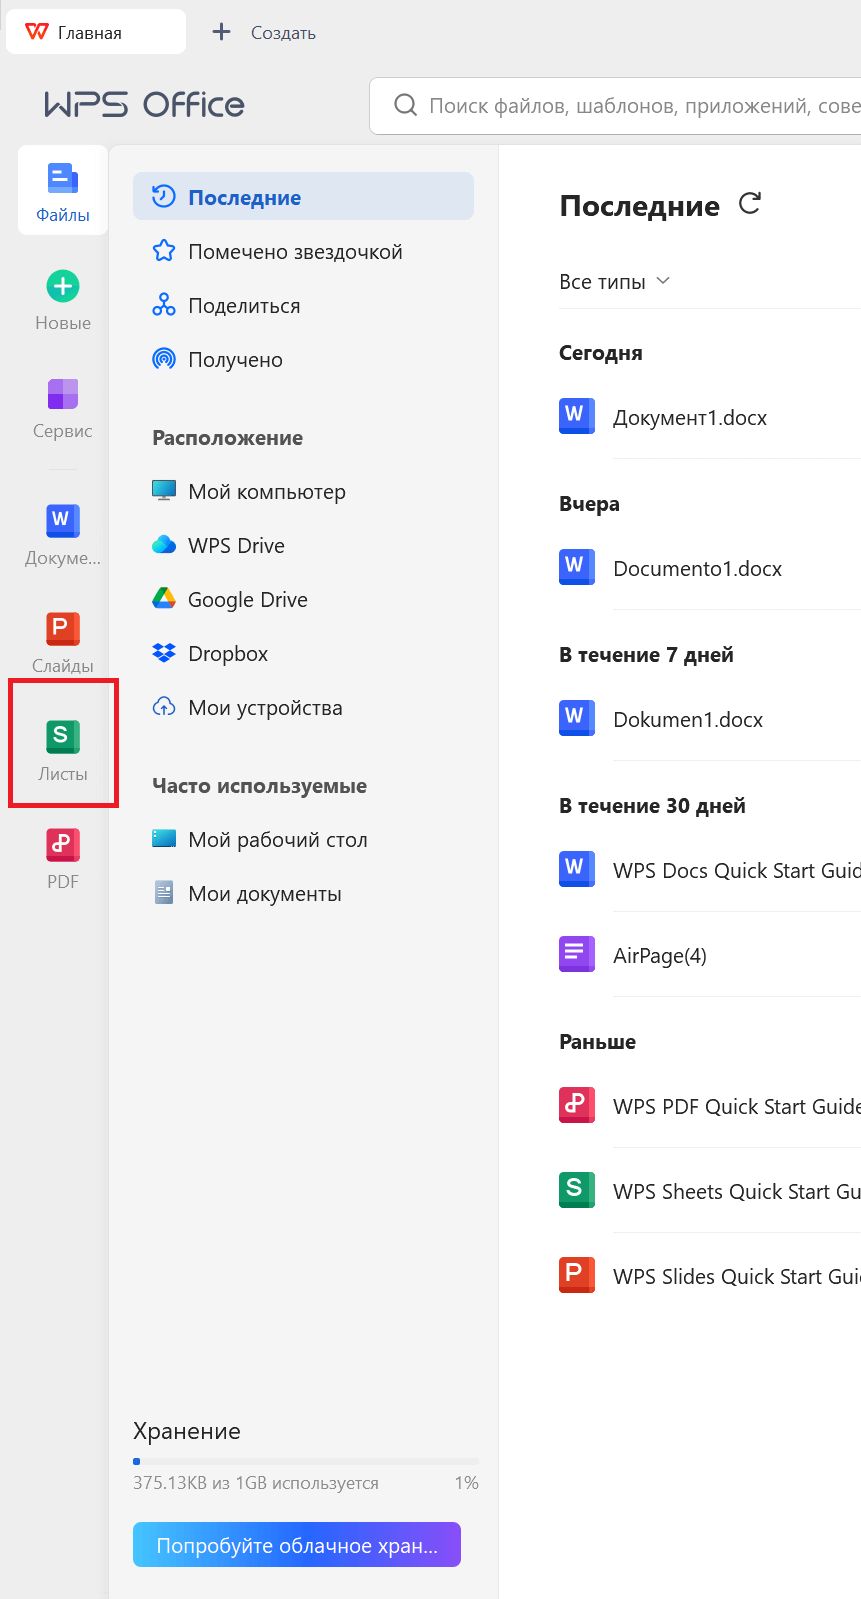Open file Dokumen1.docx

[688, 719]
